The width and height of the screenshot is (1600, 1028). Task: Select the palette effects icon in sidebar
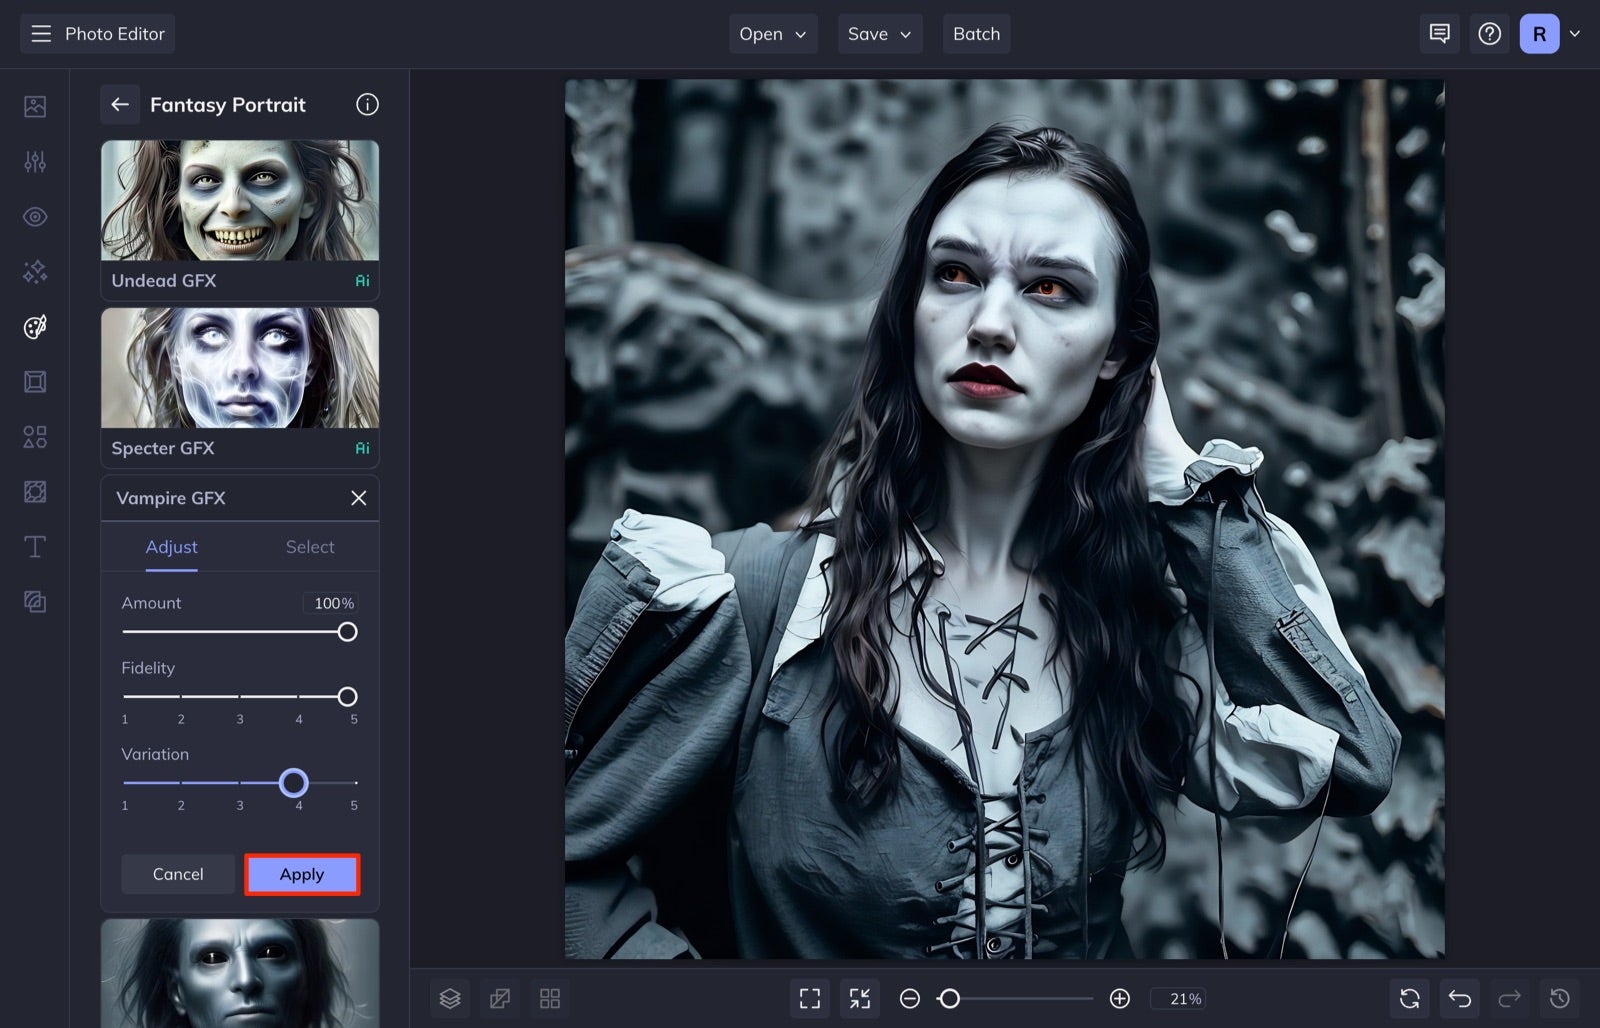[34, 326]
